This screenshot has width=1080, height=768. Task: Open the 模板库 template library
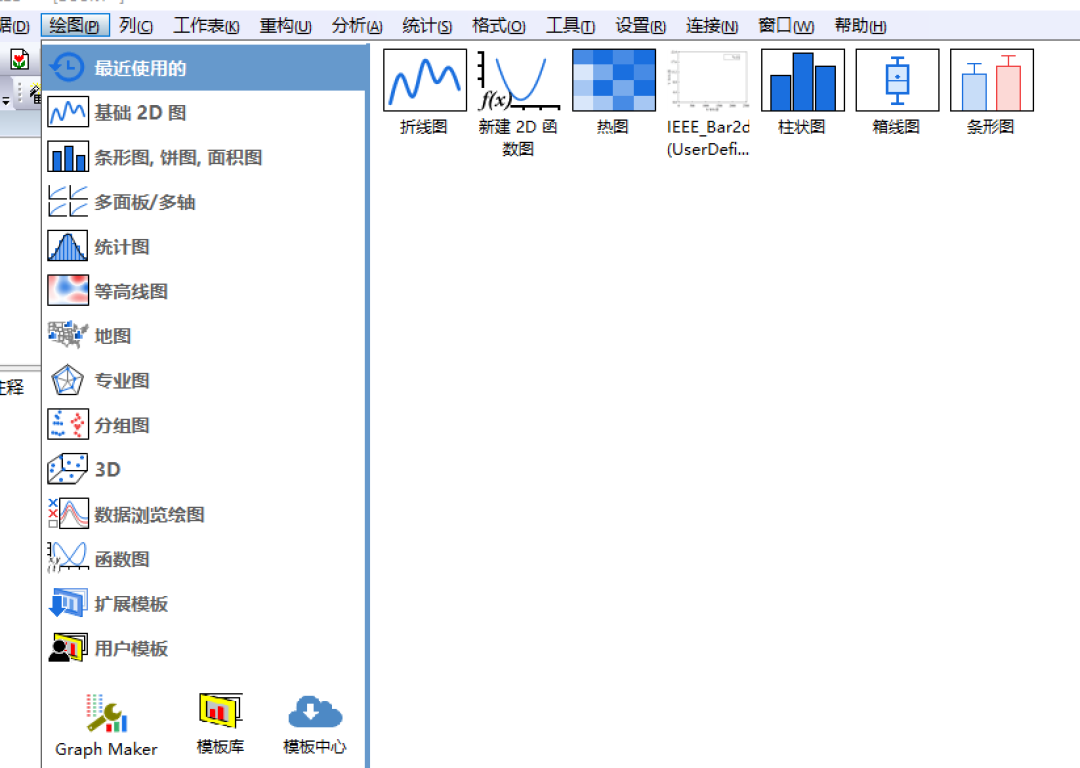(x=220, y=724)
